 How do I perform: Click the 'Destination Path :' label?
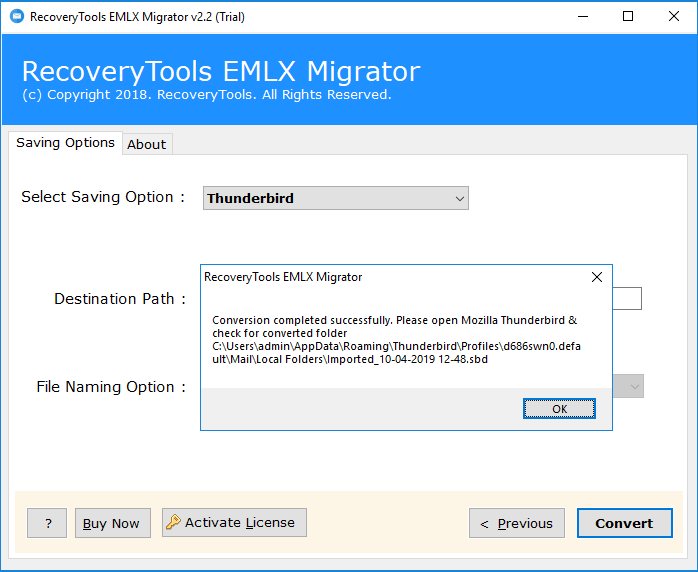point(120,299)
